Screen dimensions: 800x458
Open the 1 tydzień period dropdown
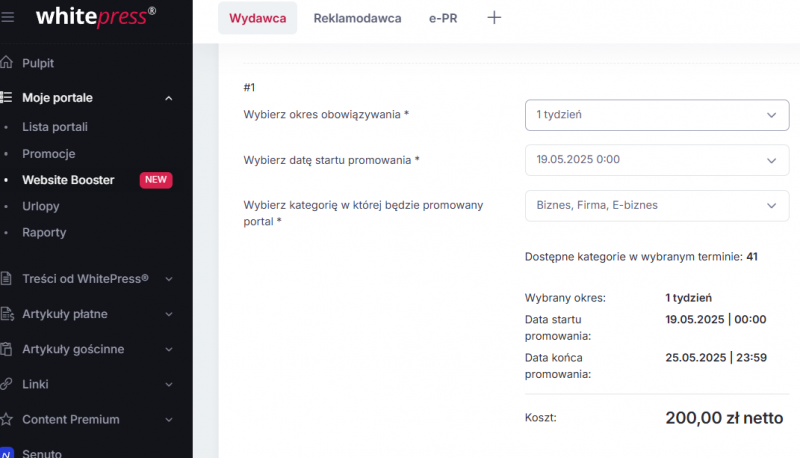[656, 115]
